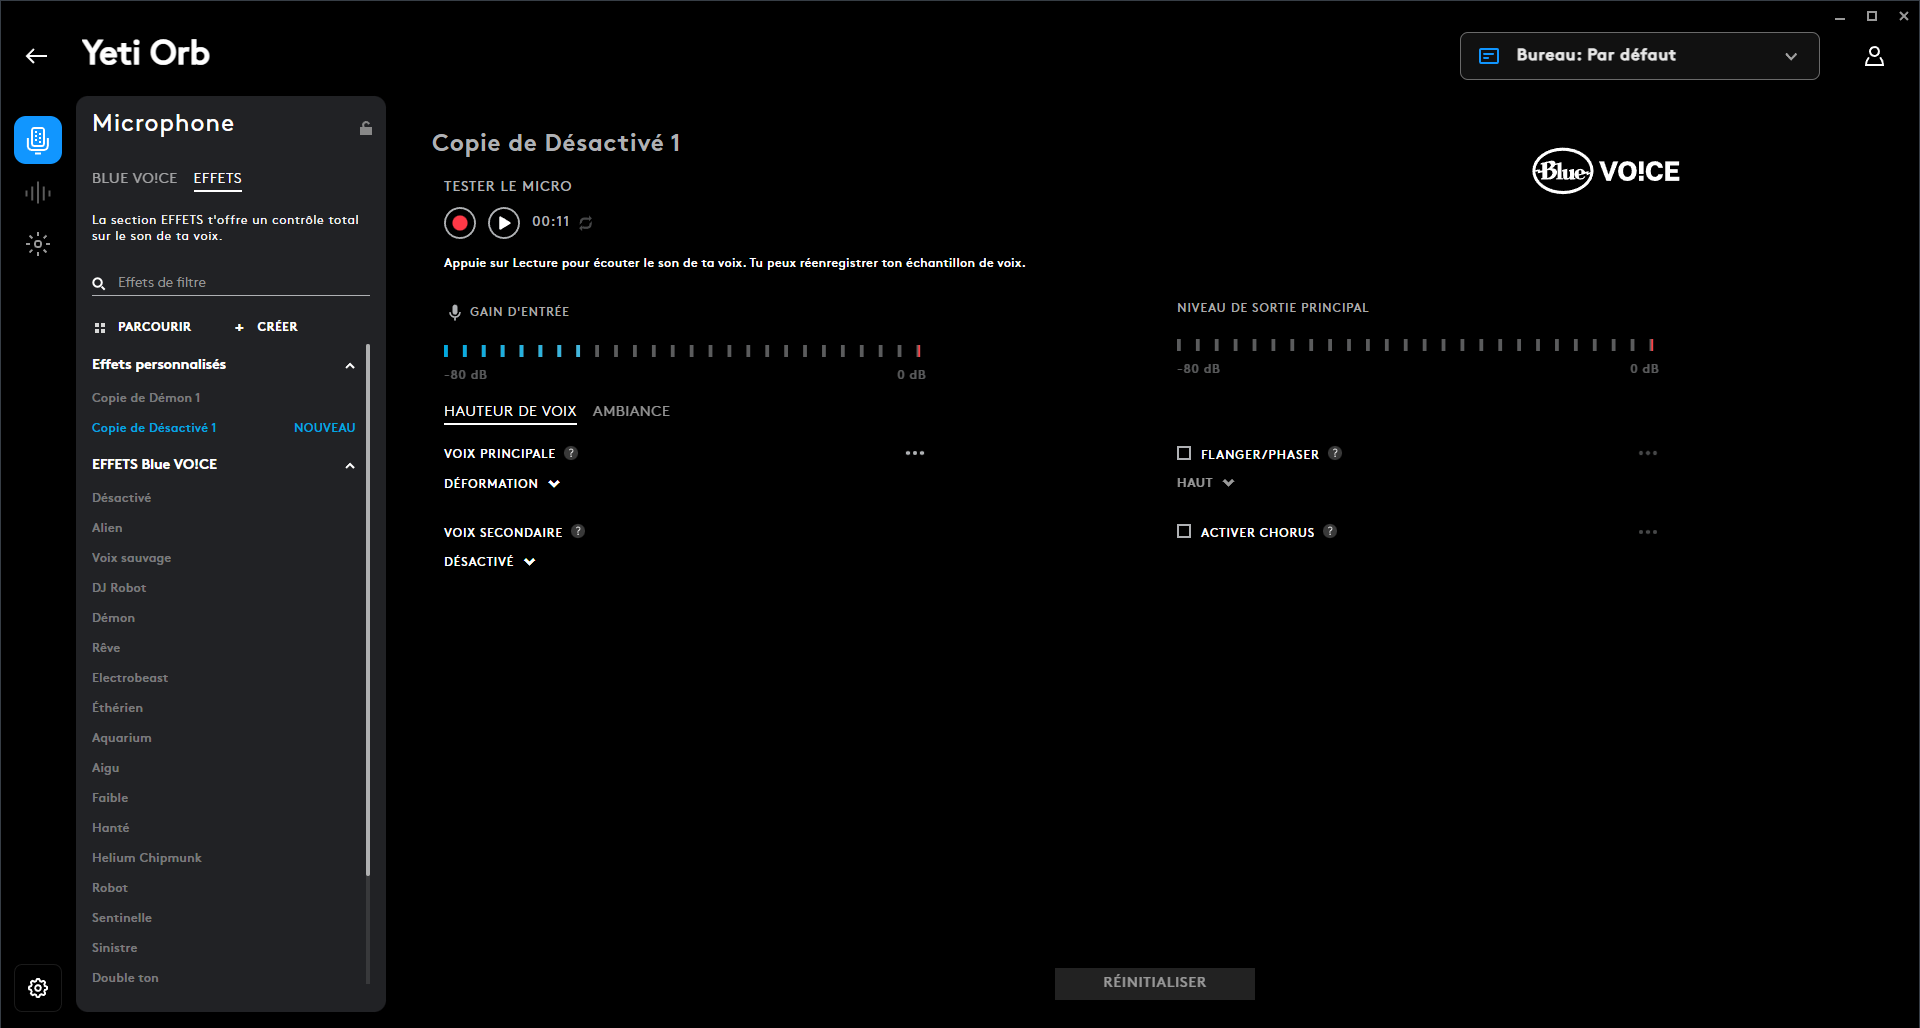Select Copie de Désactivé 1 preset

coord(154,428)
